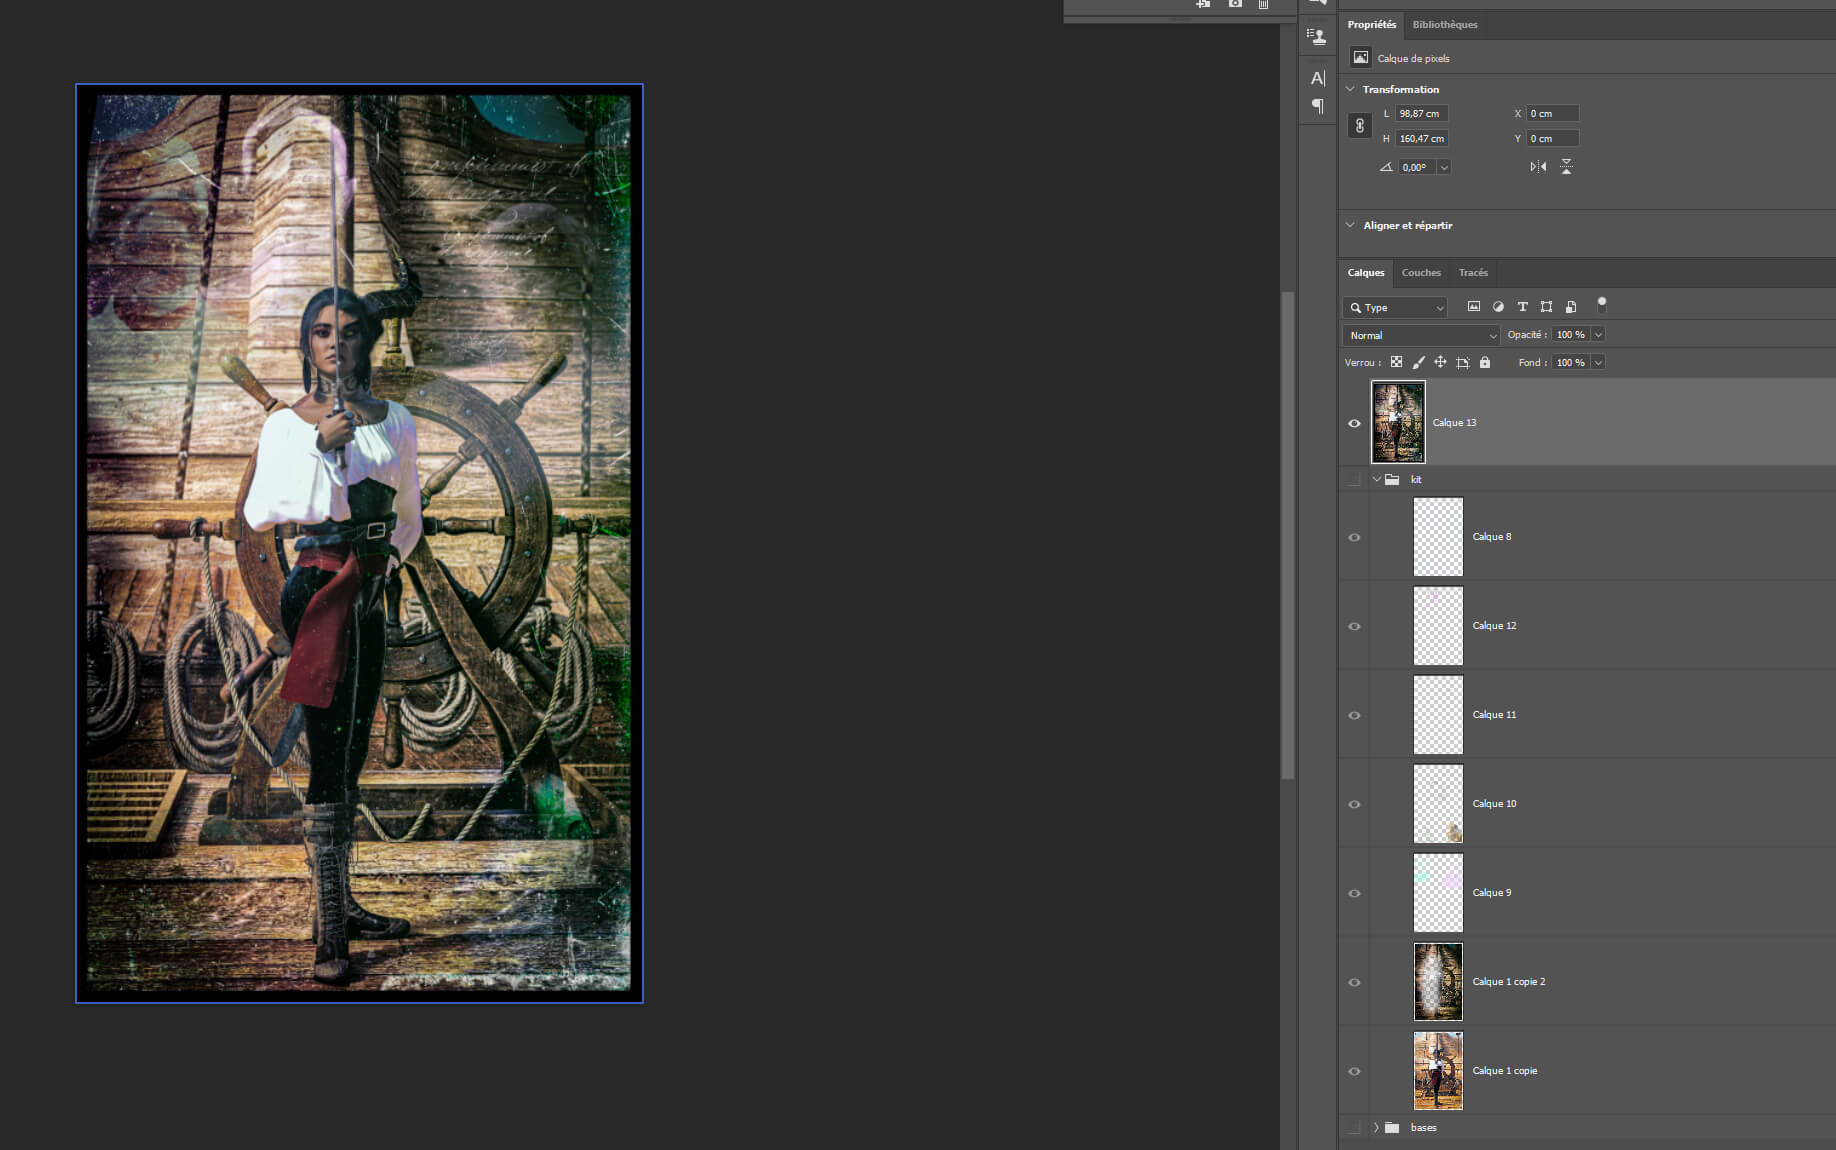
Task: Lock all with the padlock icon
Action: point(1485,362)
